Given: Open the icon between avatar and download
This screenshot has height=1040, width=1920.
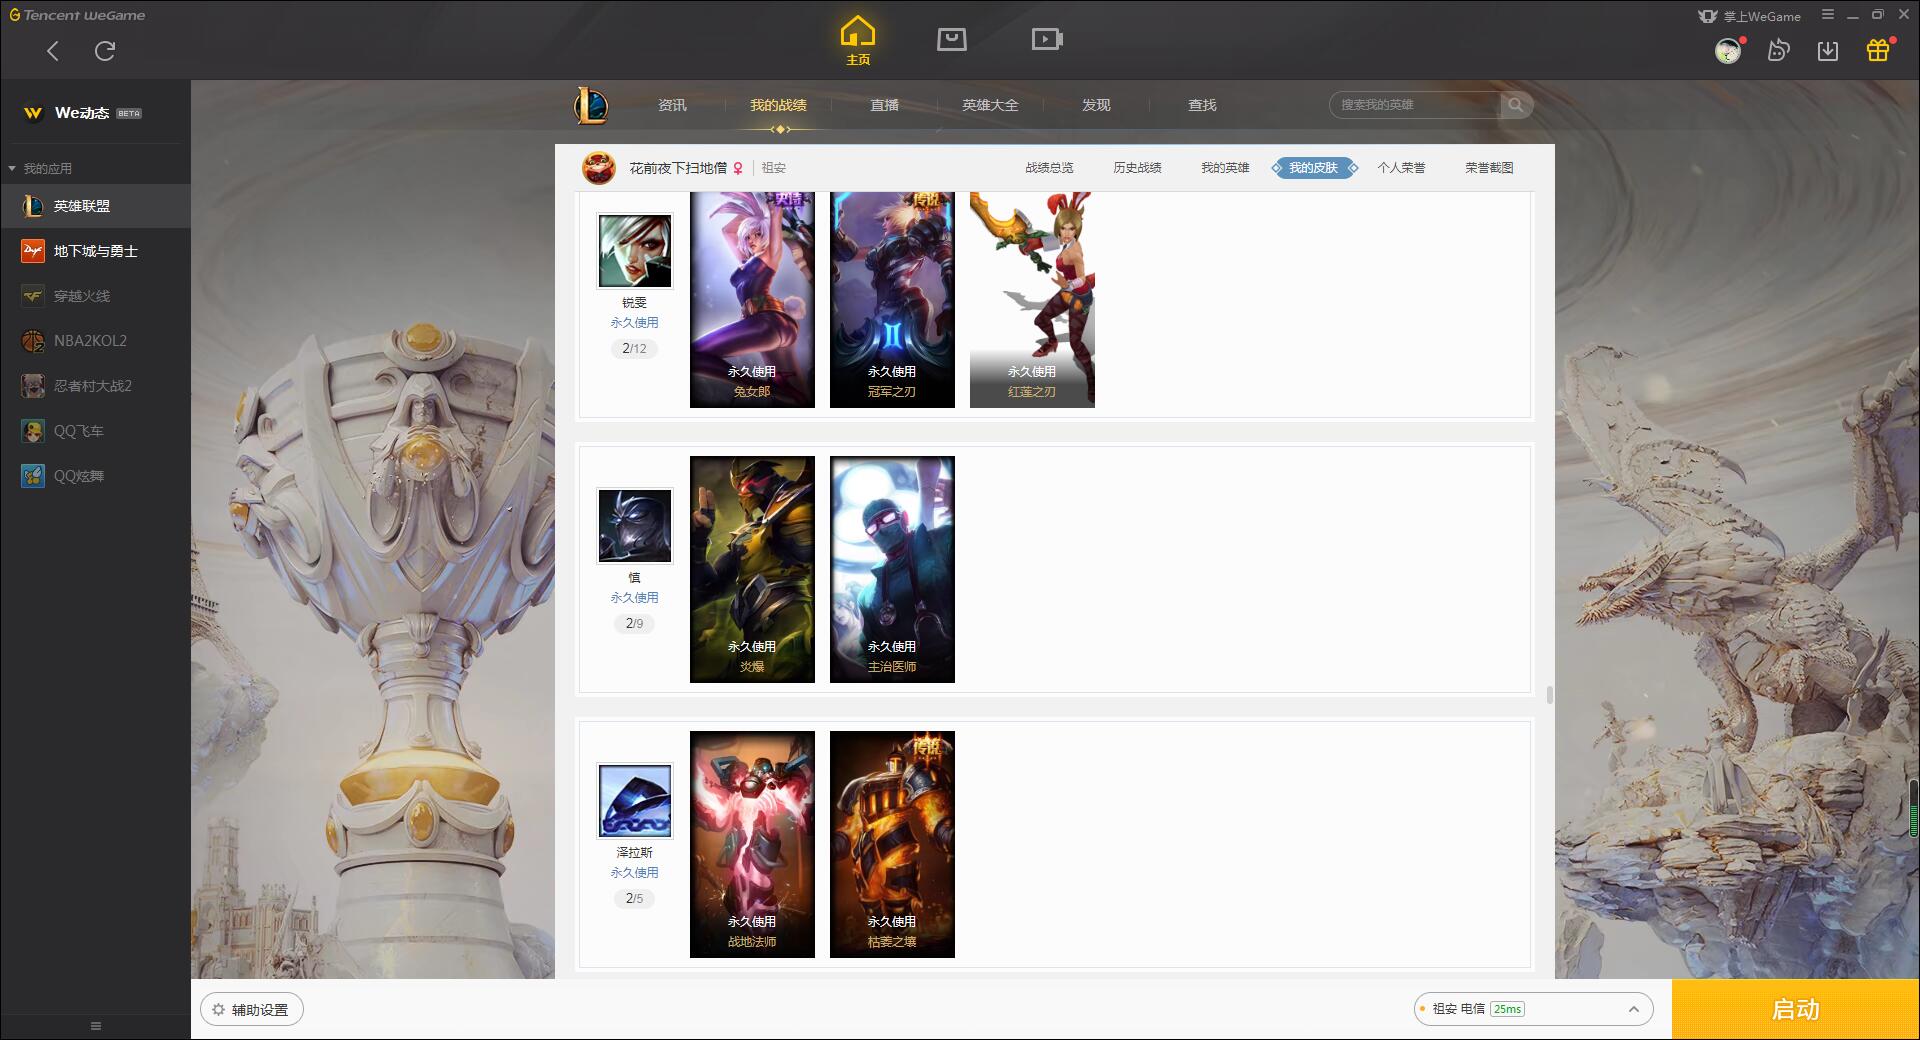Looking at the screenshot, I should [1778, 50].
